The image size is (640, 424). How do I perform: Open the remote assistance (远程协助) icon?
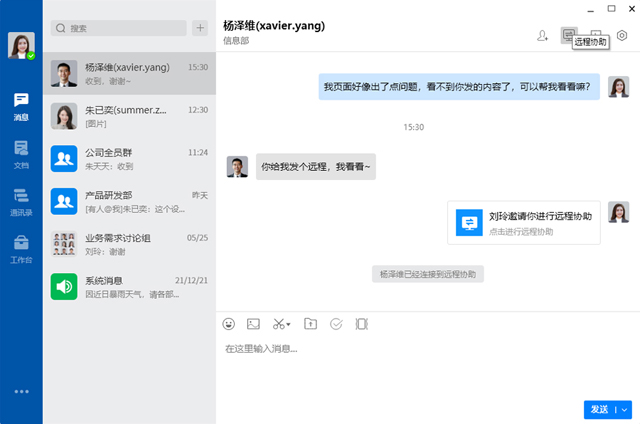[569, 35]
